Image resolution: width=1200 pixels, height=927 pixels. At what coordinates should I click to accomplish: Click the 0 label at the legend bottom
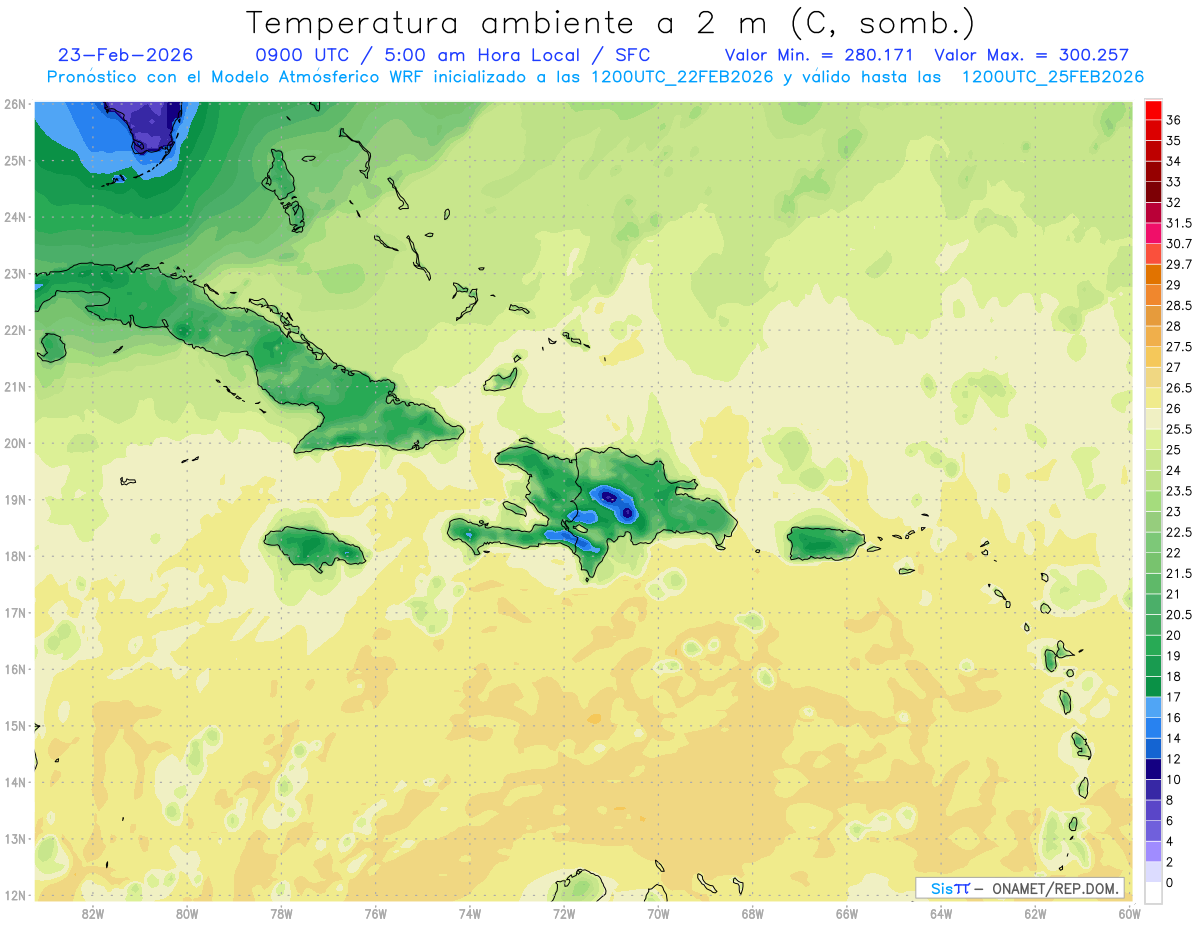1169,882
